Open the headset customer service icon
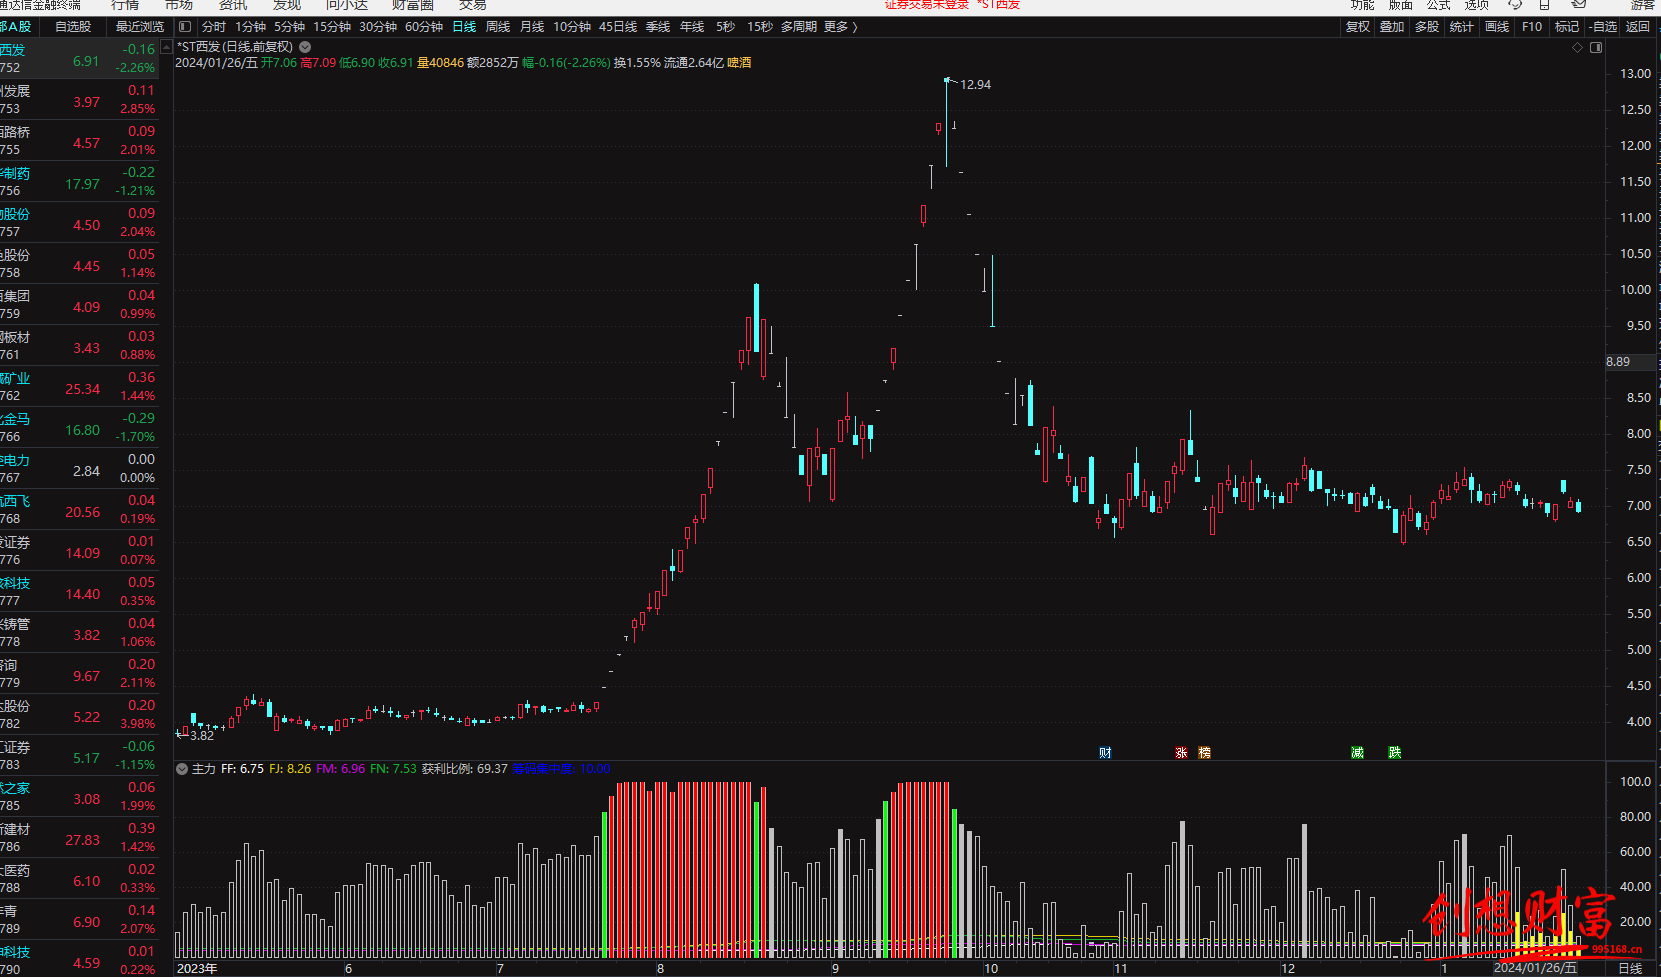Screen dimensions: 1661x977 [x=1515, y=5]
